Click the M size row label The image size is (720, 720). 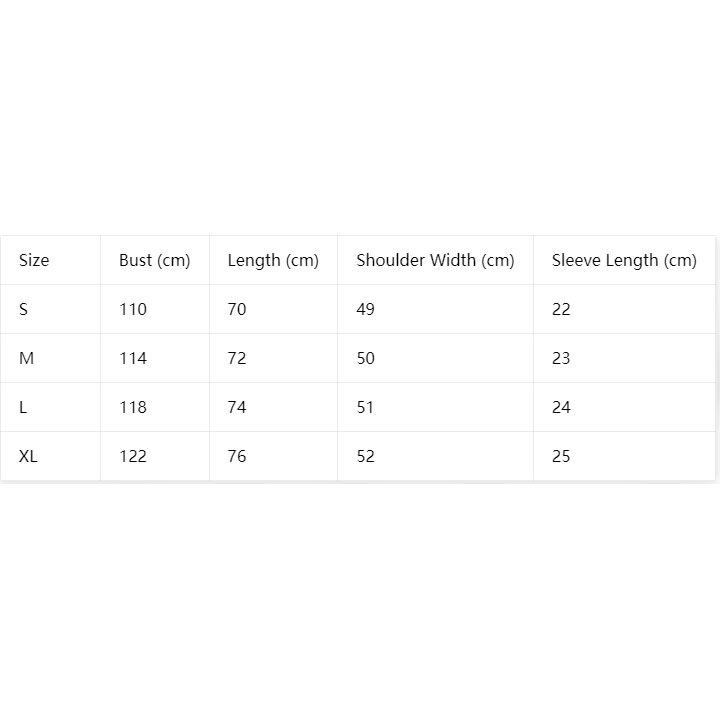click(51, 358)
